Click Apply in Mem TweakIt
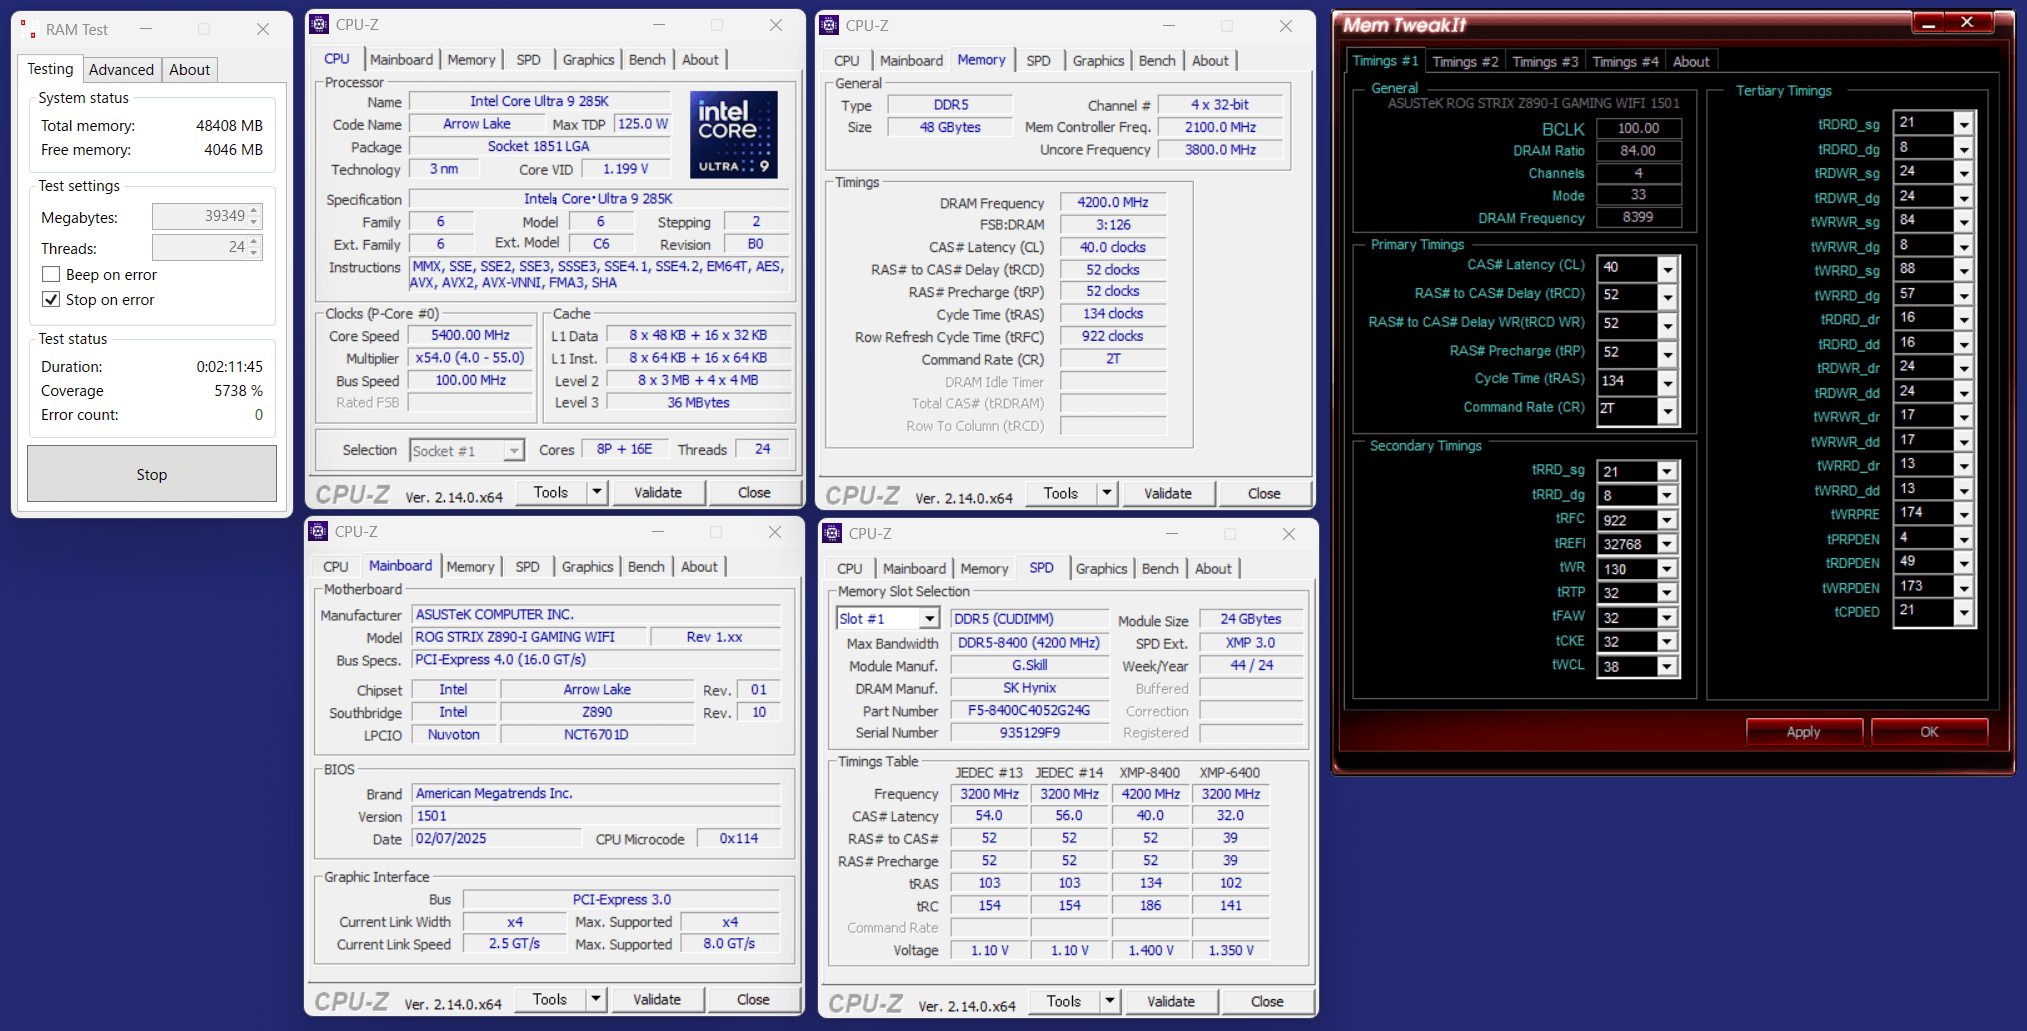This screenshot has height=1031, width=2027. click(x=1804, y=732)
